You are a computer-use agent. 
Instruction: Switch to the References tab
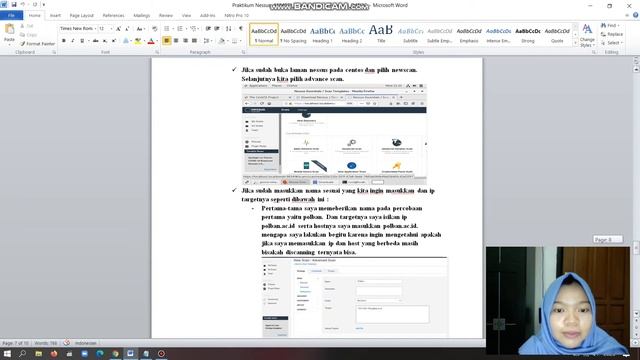[x=113, y=16]
